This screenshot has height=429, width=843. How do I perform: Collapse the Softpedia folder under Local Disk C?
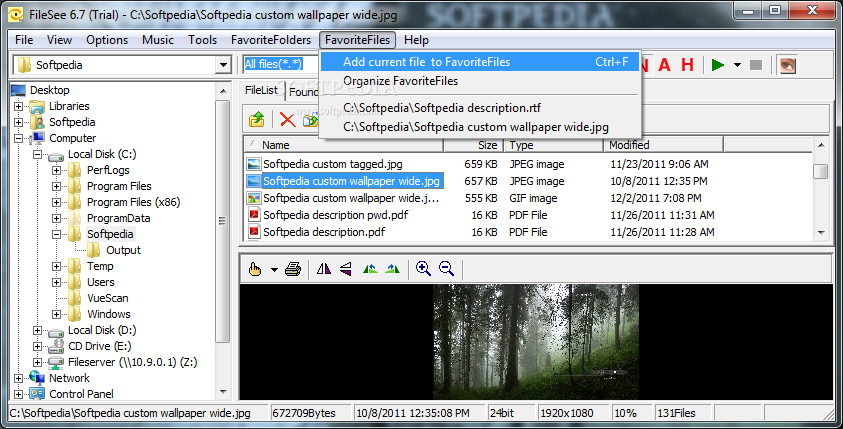pyautogui.click(x=56, y=234)
